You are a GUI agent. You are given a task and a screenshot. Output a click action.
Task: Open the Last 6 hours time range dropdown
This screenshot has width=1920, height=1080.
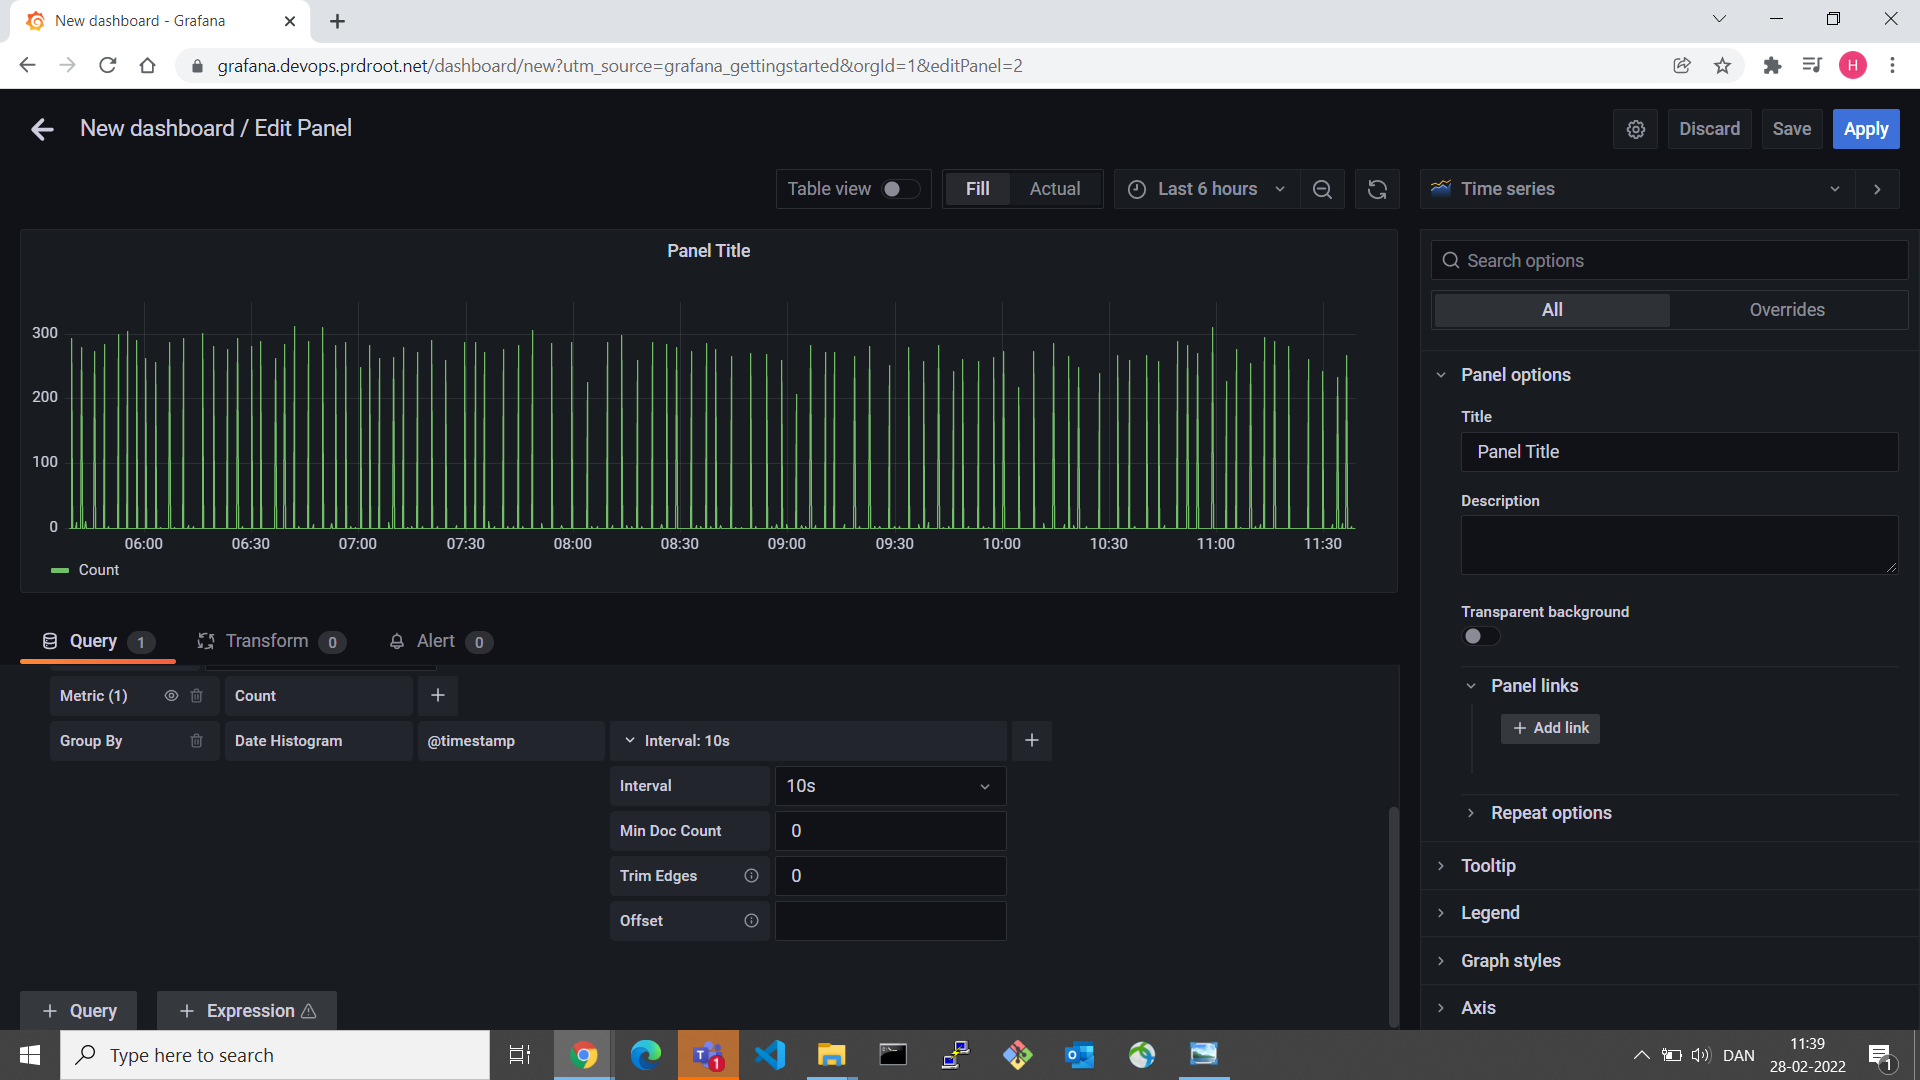point(1204,189)
